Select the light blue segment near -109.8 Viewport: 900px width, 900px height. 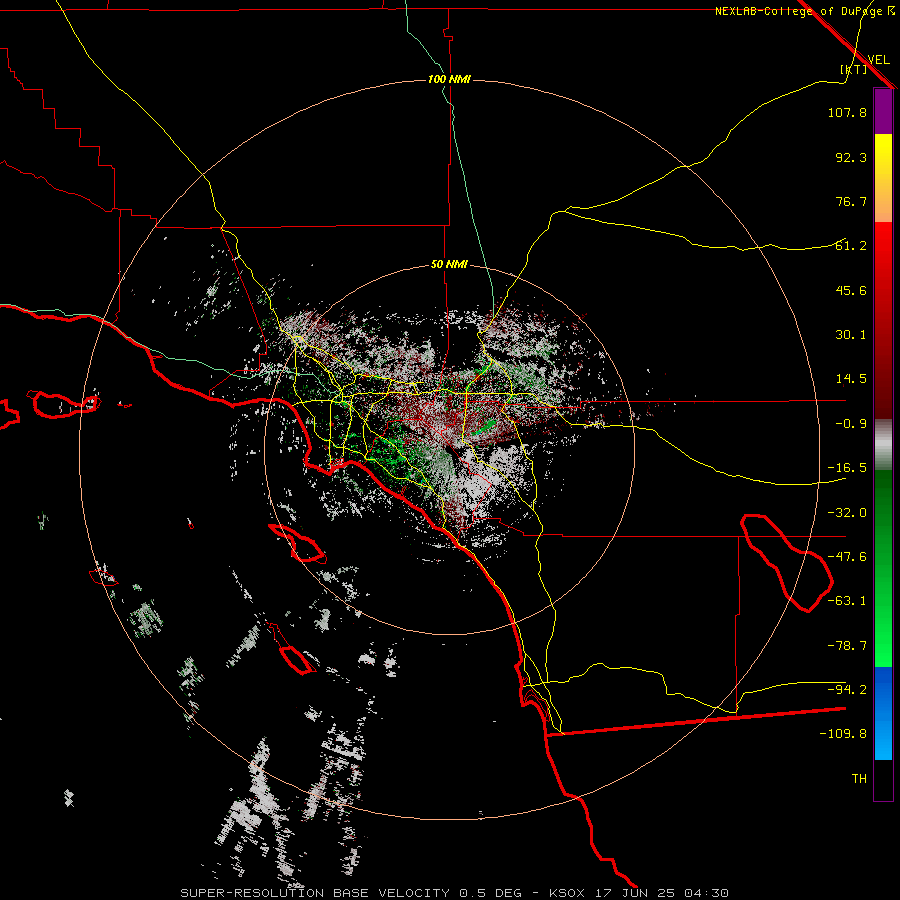pos(883,738)
